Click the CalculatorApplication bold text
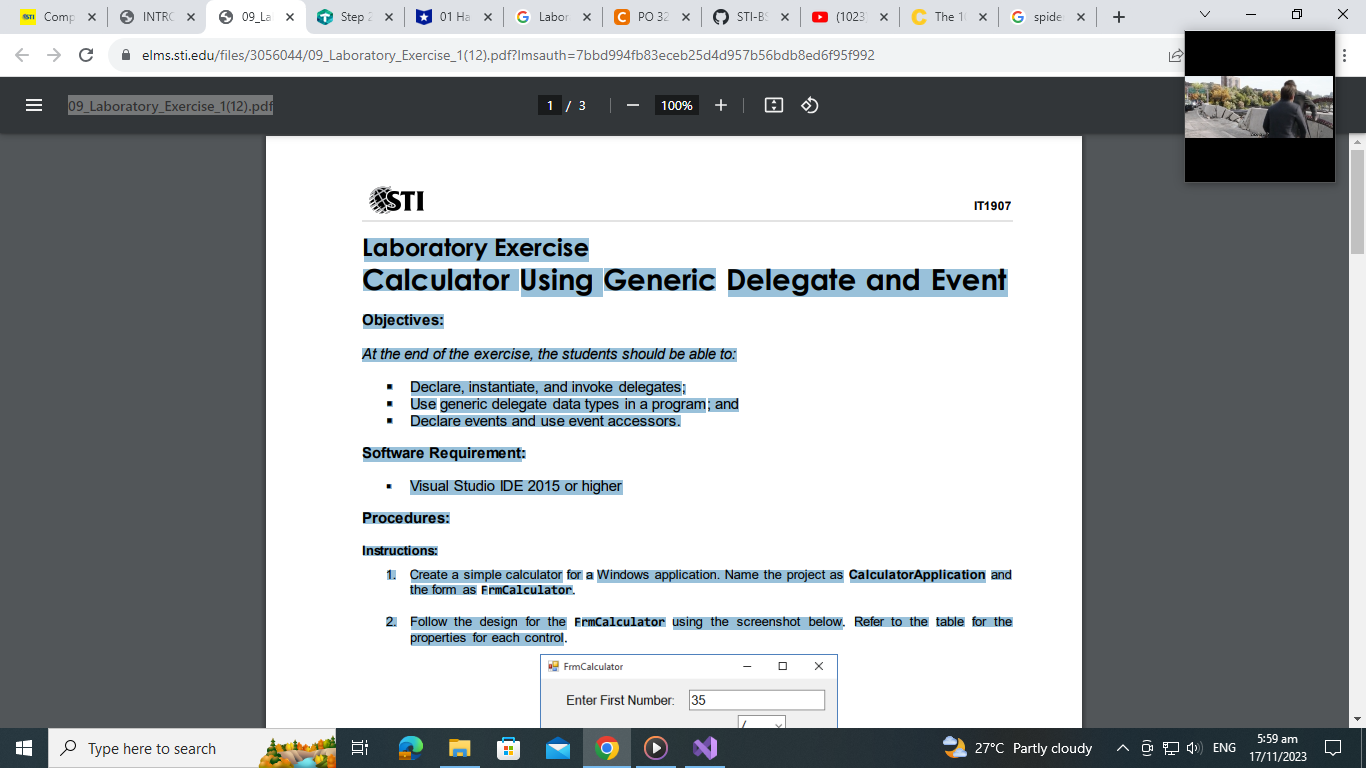The height and width of the screenshot is (768, 1366). point(917,575)
